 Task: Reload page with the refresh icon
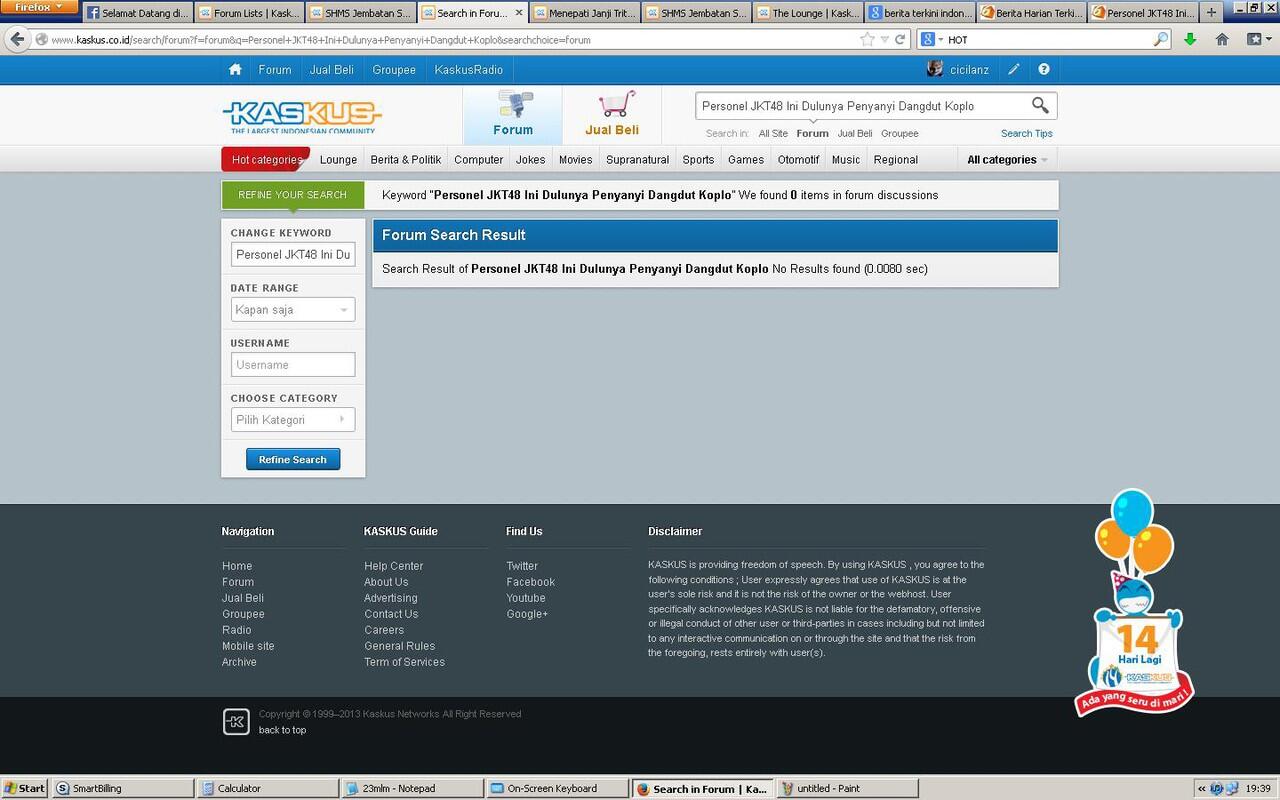[x=899, y=39]
